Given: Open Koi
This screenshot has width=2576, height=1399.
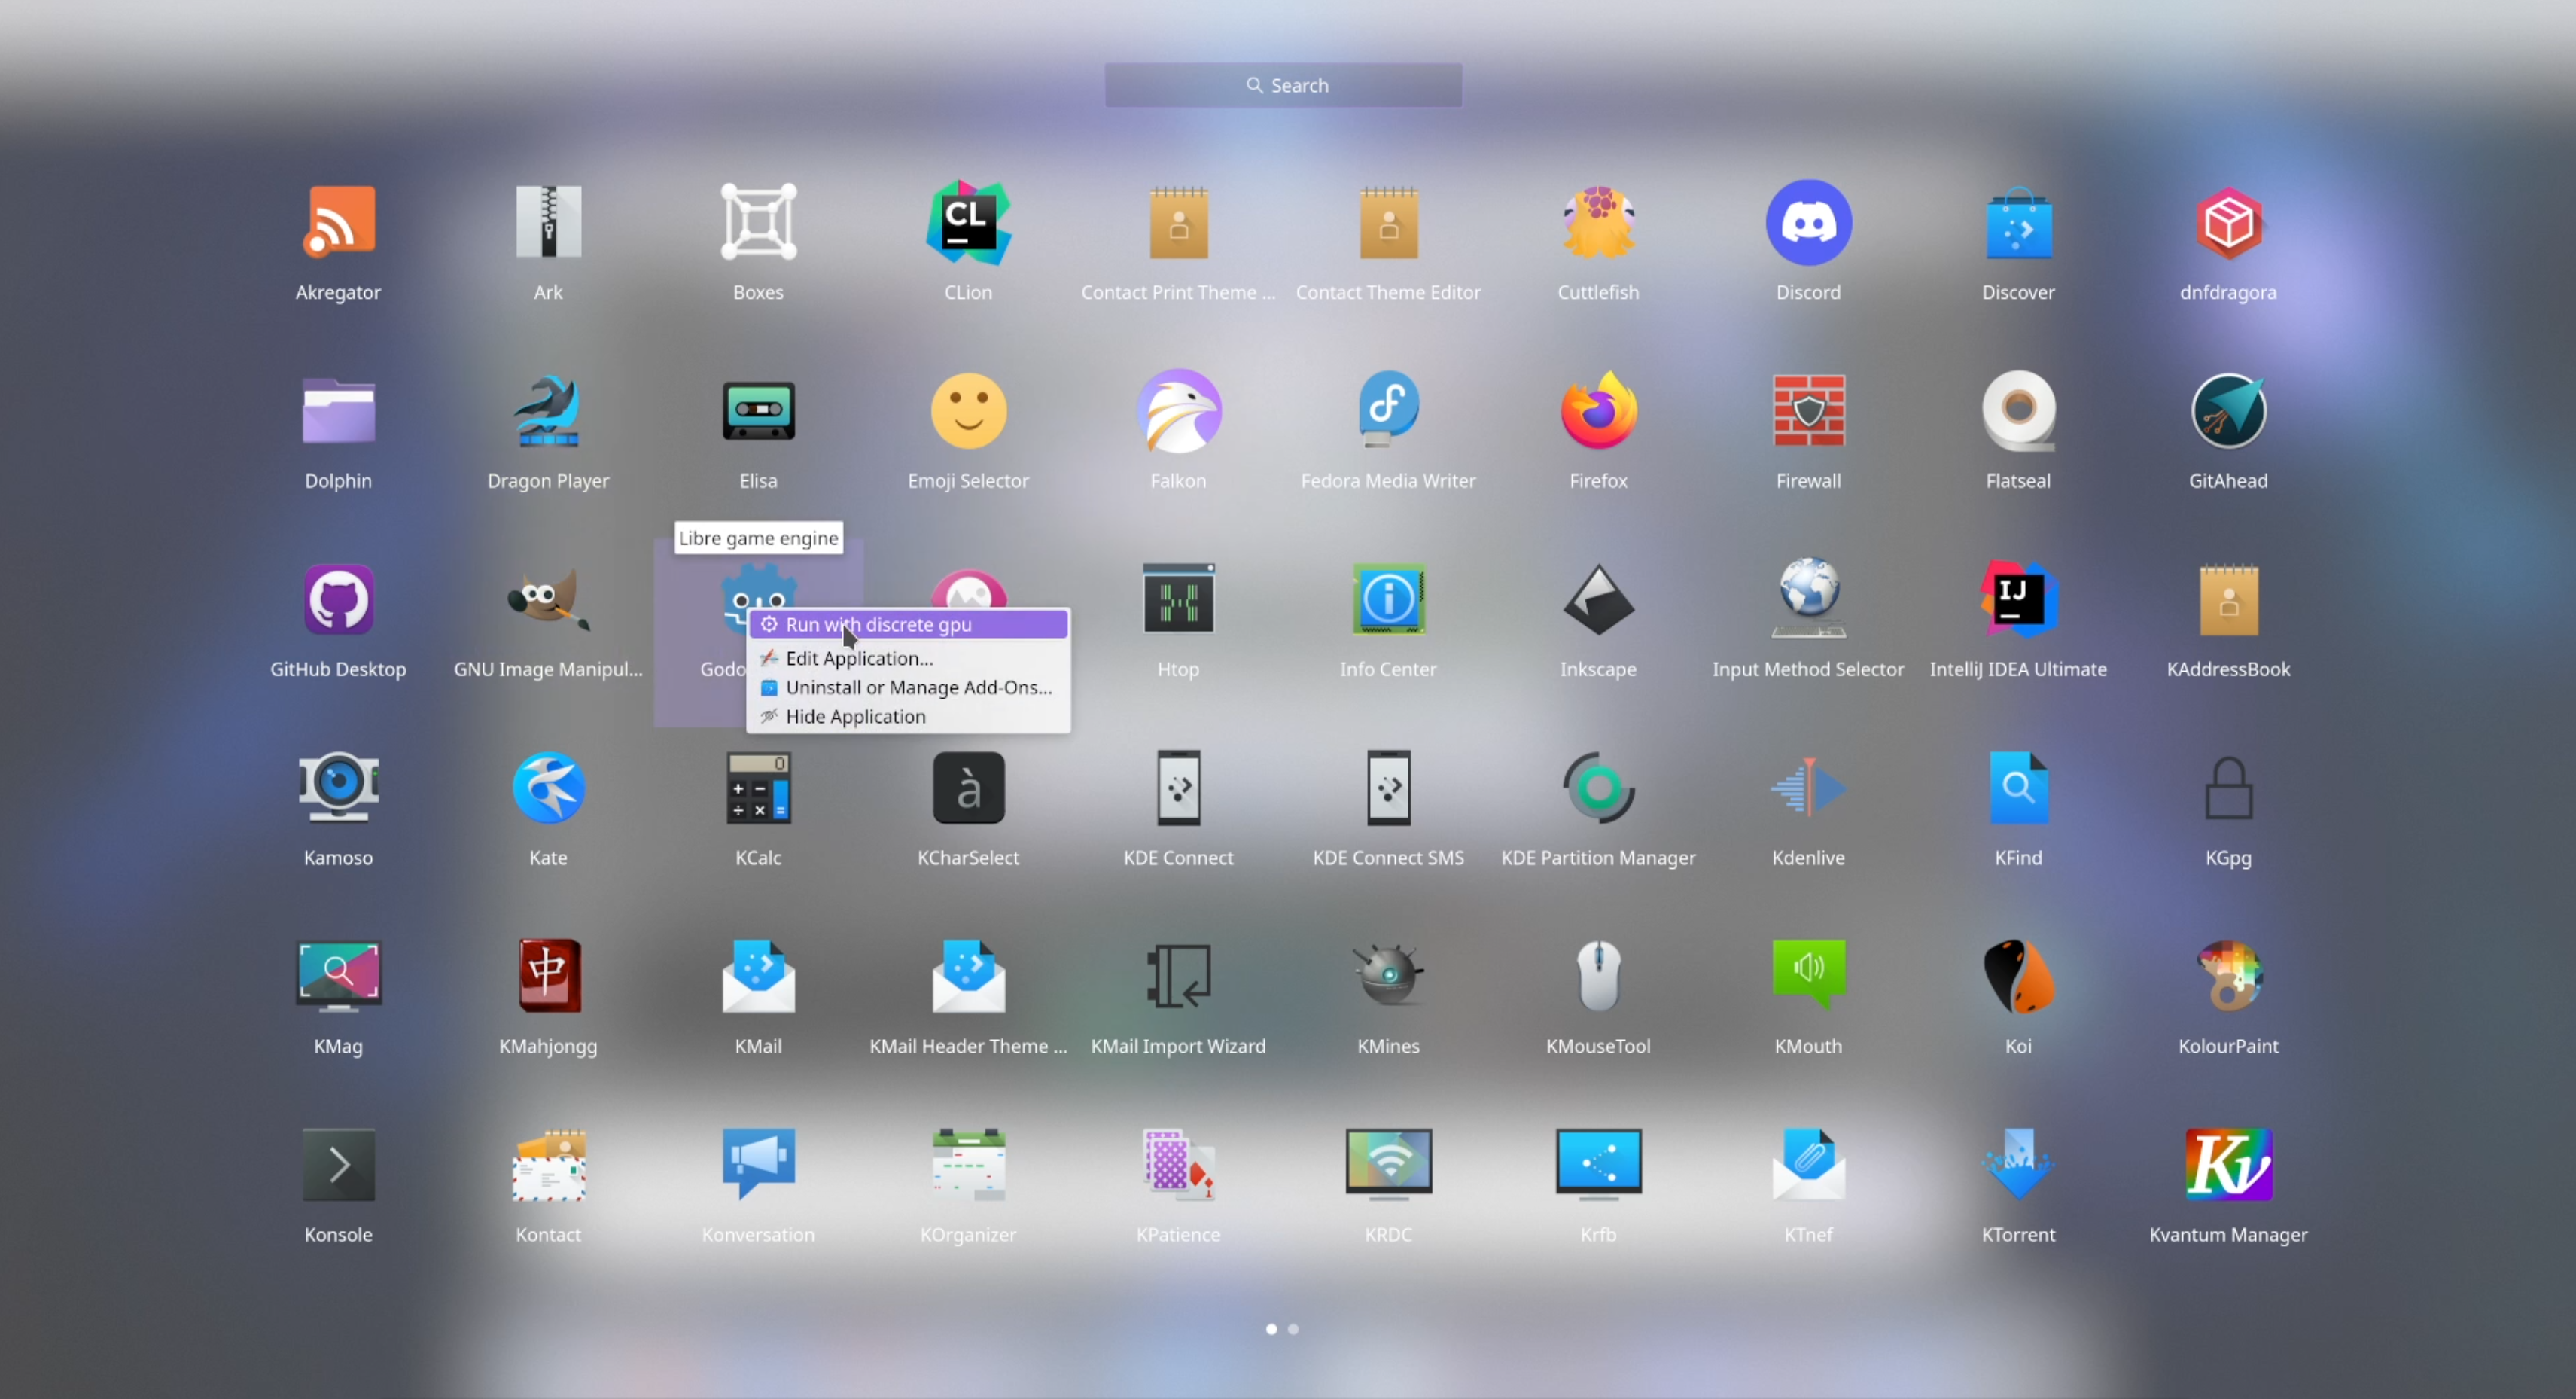Looking at the screenshot, I should pyautogui.click(x=2018, y=977).
